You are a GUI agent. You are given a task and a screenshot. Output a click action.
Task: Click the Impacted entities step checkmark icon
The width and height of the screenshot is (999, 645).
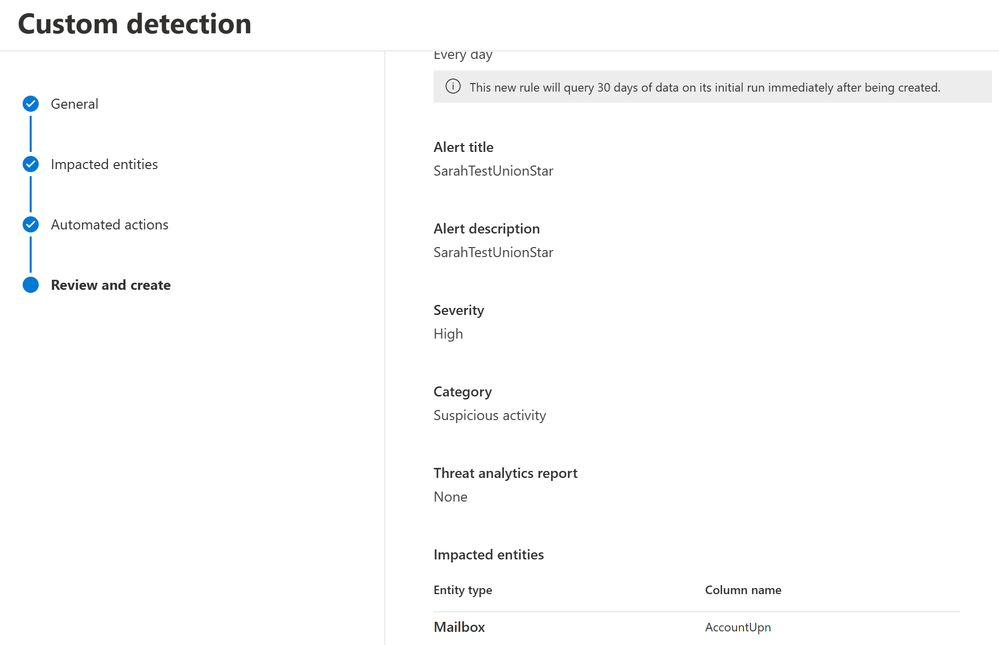[31, 164]
